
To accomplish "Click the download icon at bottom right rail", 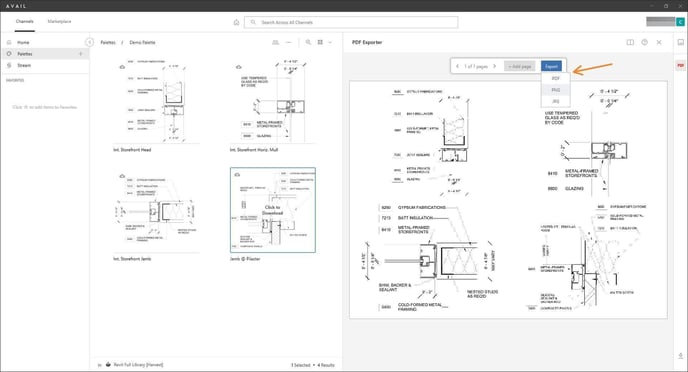I will click(681, 356).
